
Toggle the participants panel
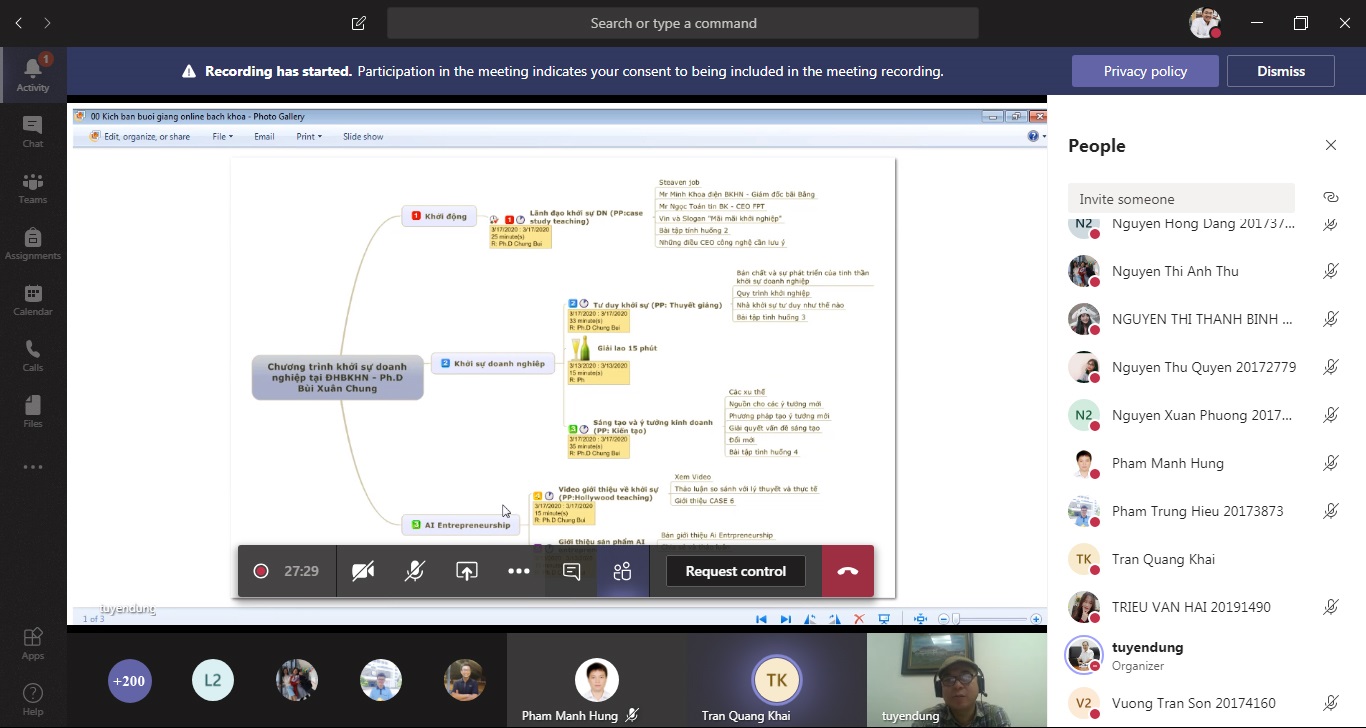[x=622, y=571]
